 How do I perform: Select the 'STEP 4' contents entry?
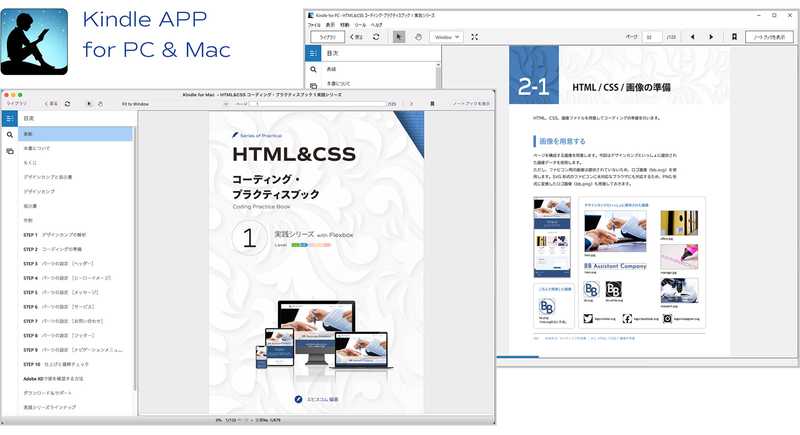pyautogui.click(x=67, y=278)
